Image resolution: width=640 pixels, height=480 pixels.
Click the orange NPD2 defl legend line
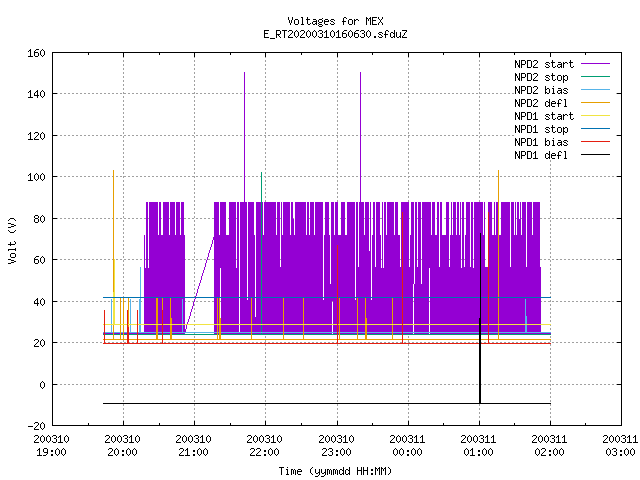(x=595, y=103)
